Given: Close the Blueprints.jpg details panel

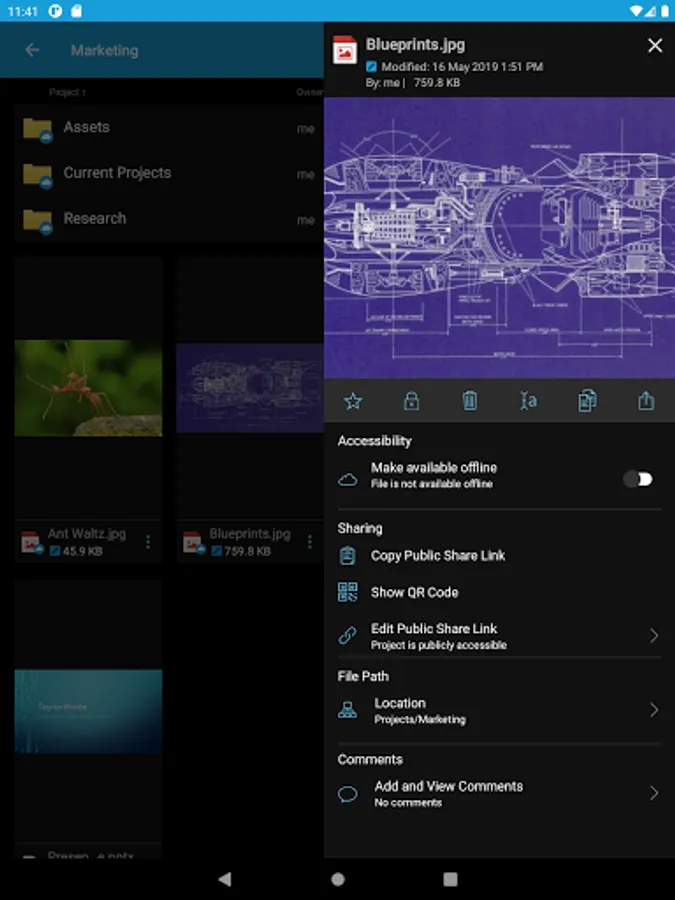Looking at the screenshot, I should click(x=655, y=45).
